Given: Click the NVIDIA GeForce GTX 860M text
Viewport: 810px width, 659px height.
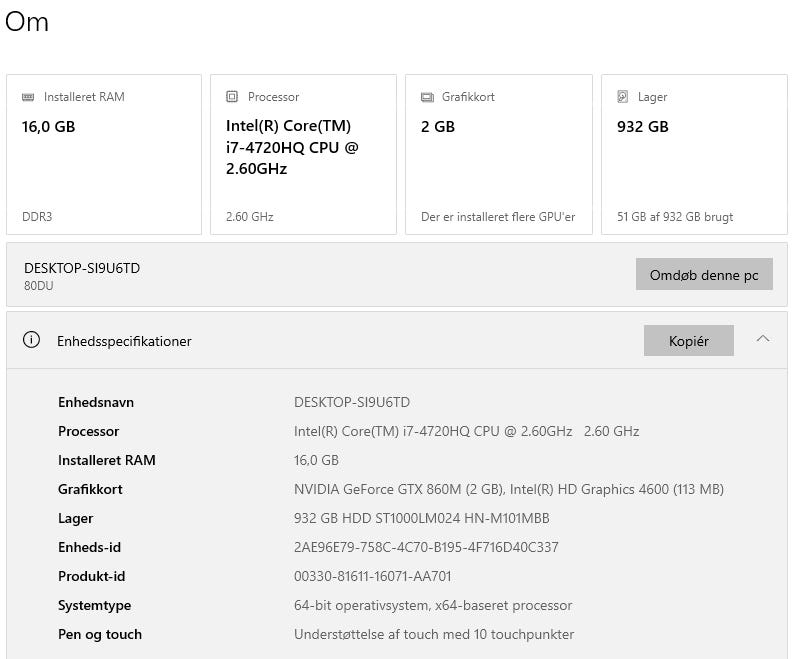Looking at the screenshot, I should pos(397,489).
